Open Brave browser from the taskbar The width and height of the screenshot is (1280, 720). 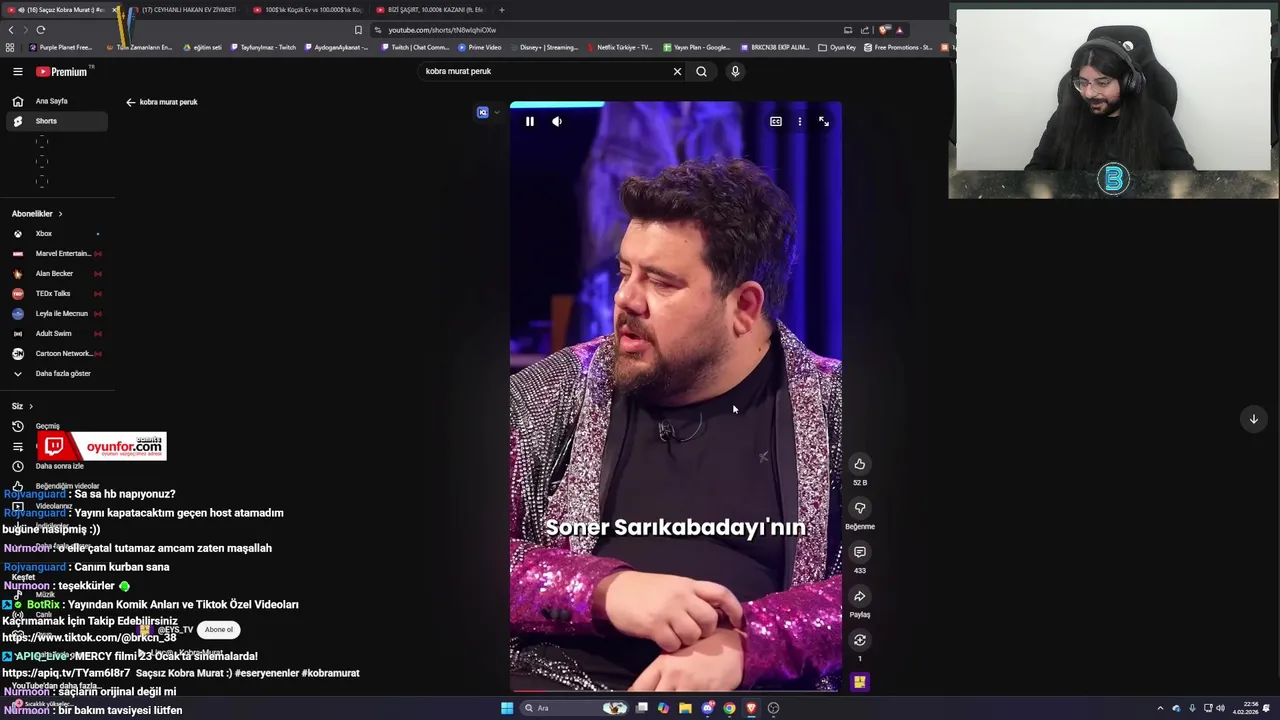pyautogui.click(x=751, y=708)
